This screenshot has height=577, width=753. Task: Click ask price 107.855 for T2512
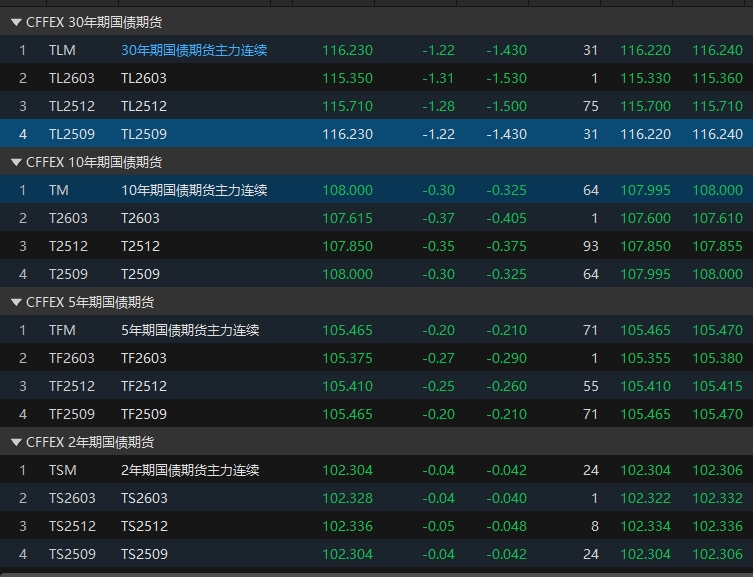click(x=717, y=246)
